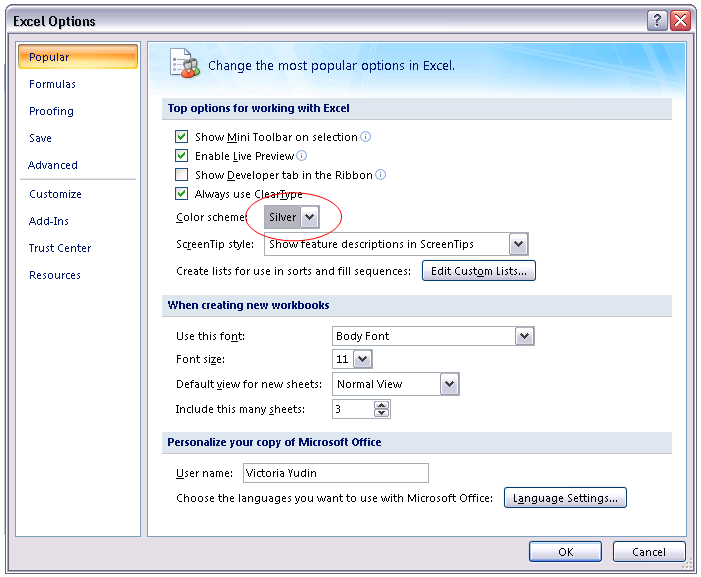
Task: Open the Use this font dropdown
Action: [x=524, y=336]
